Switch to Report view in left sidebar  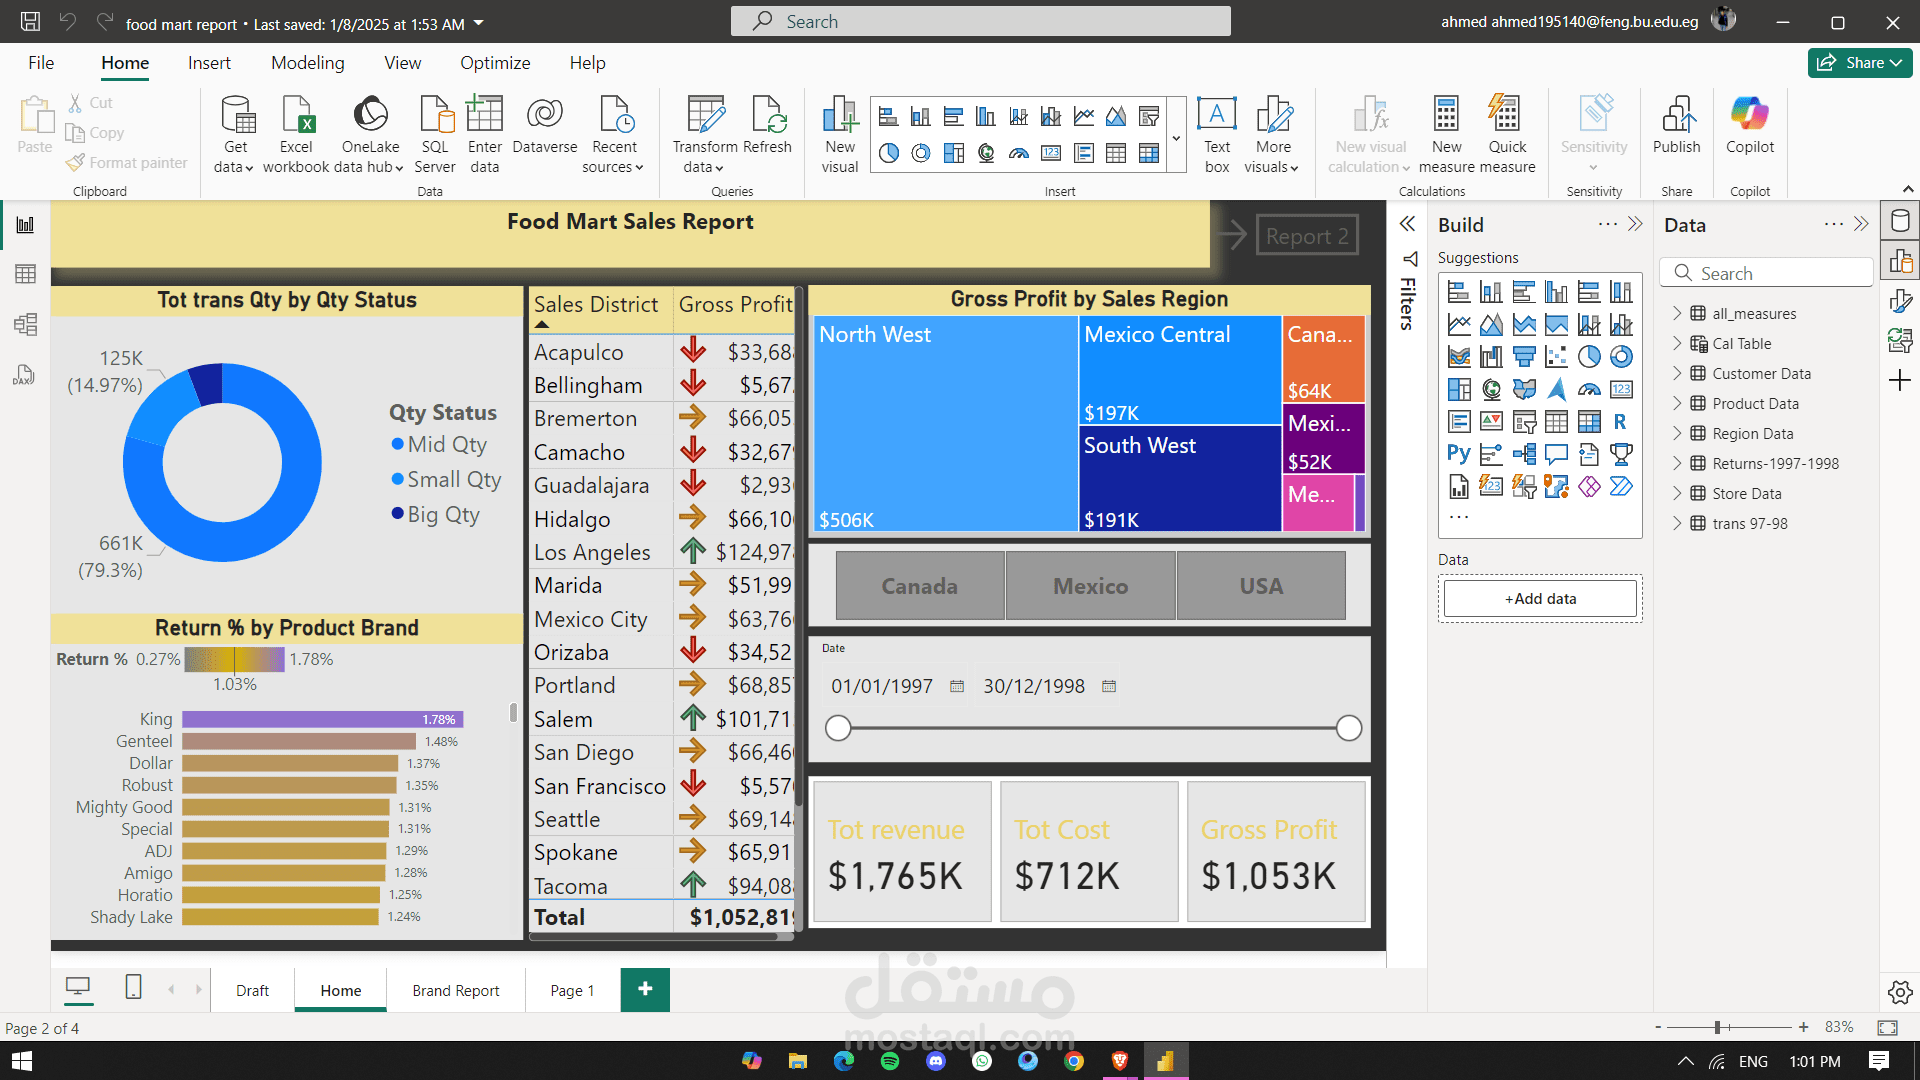tap(25, 225)
